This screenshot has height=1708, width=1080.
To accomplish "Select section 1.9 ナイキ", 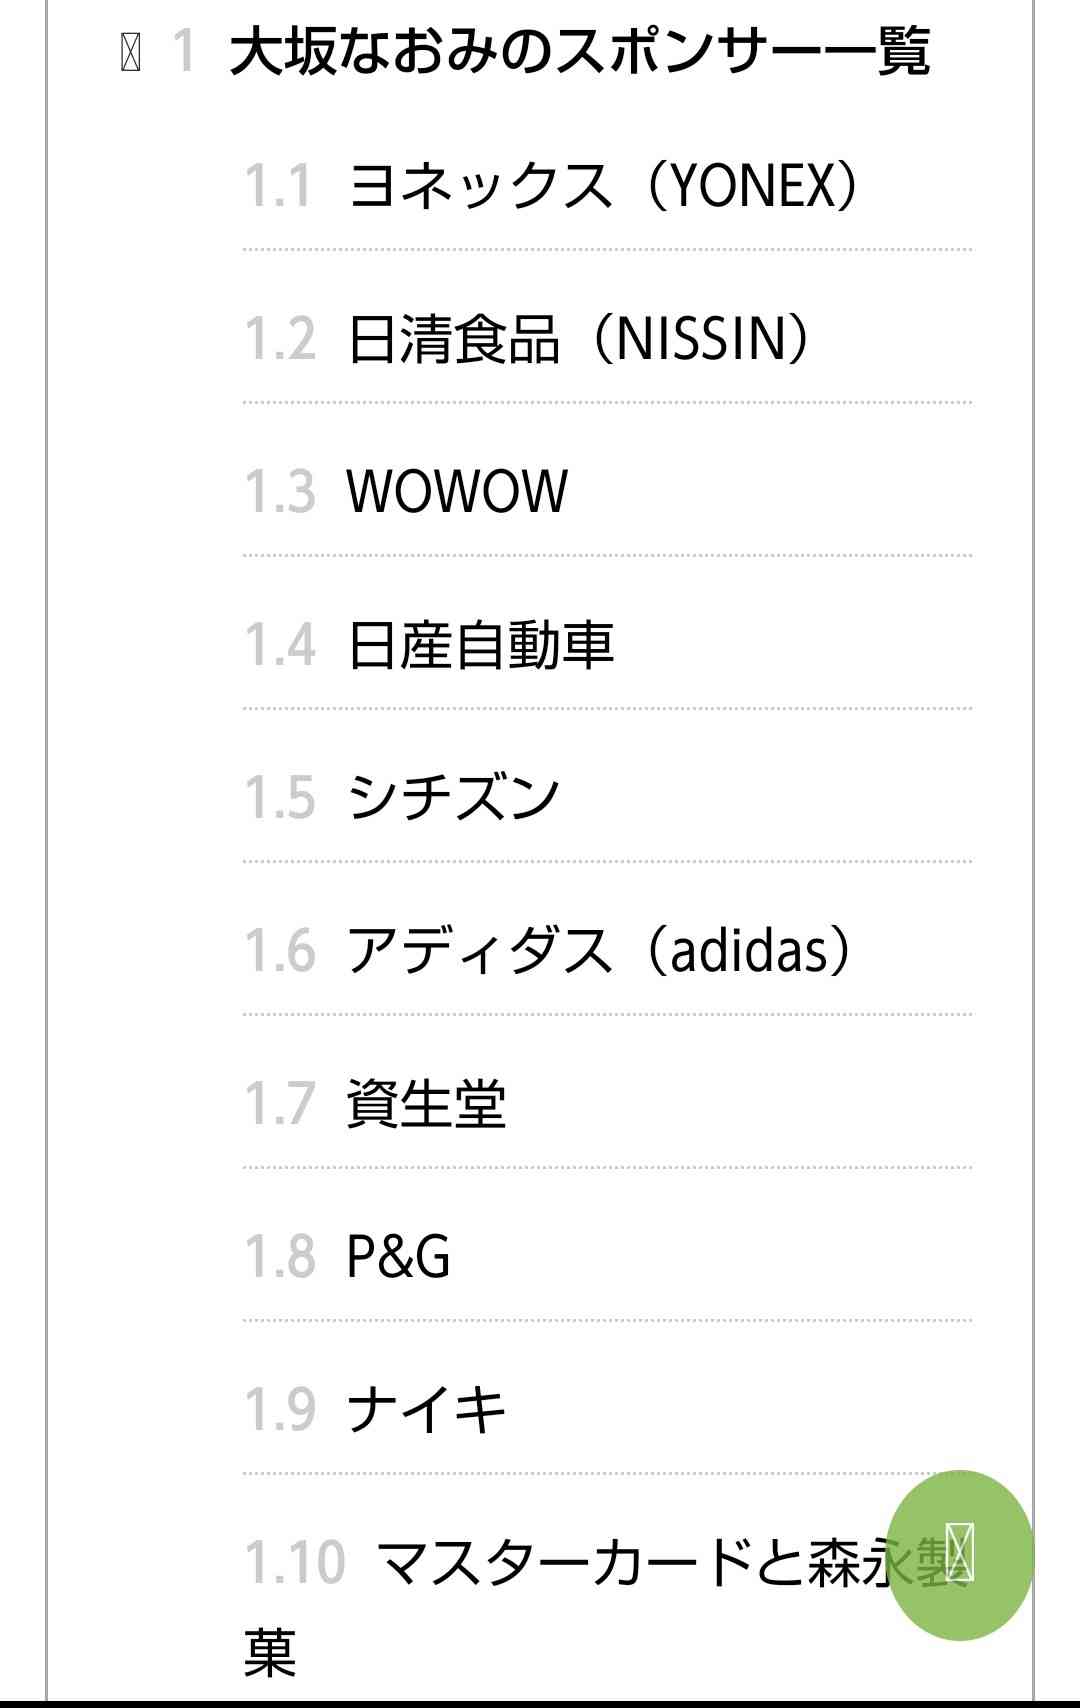I will click(x=426, y=1409).
